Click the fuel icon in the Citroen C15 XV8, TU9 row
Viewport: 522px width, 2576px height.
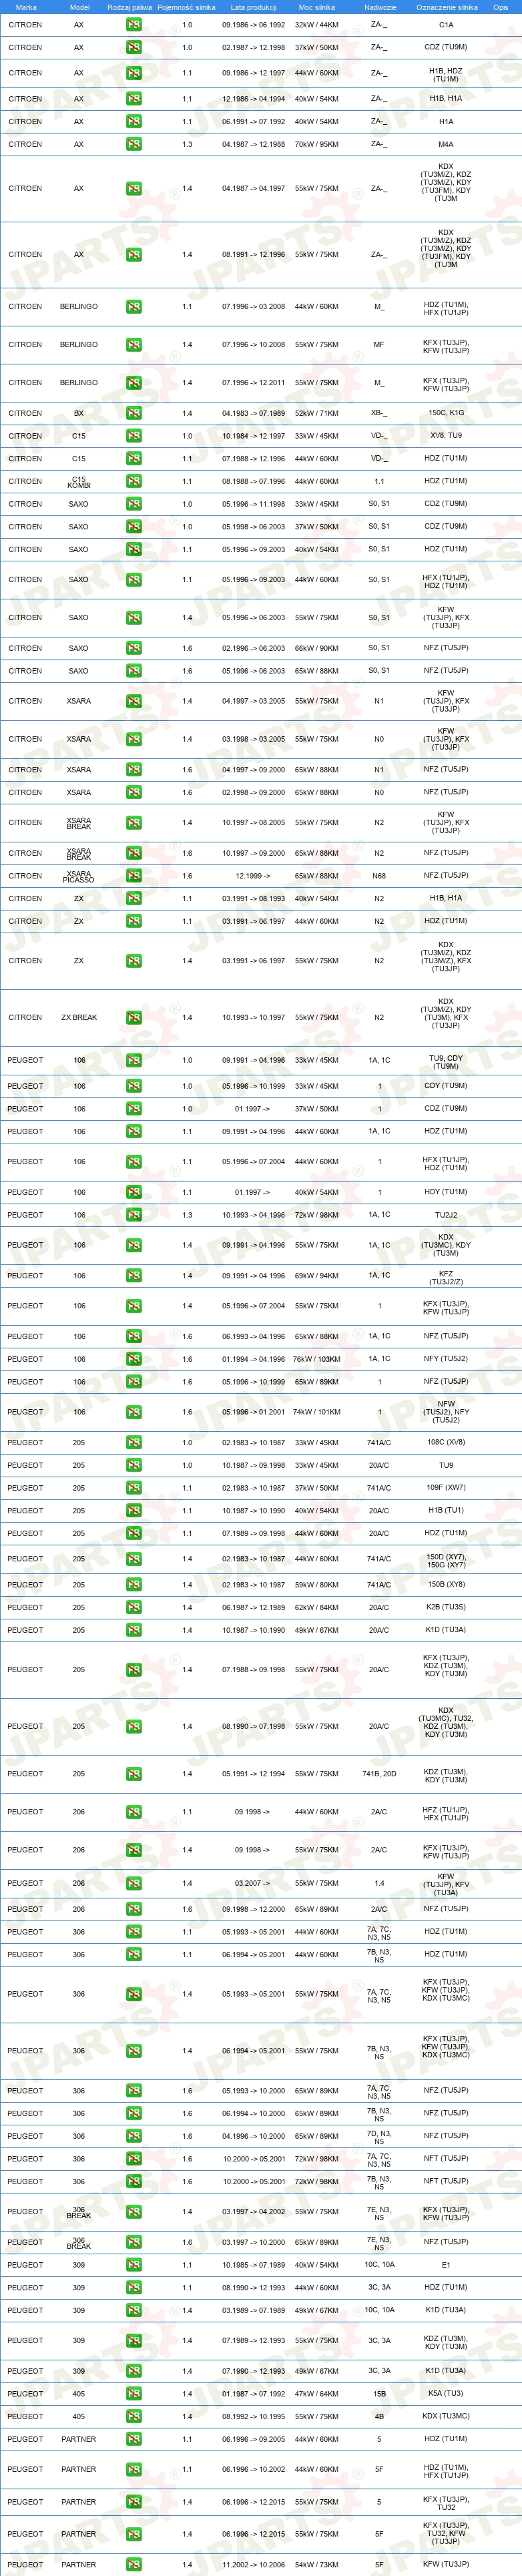[133, 436]
